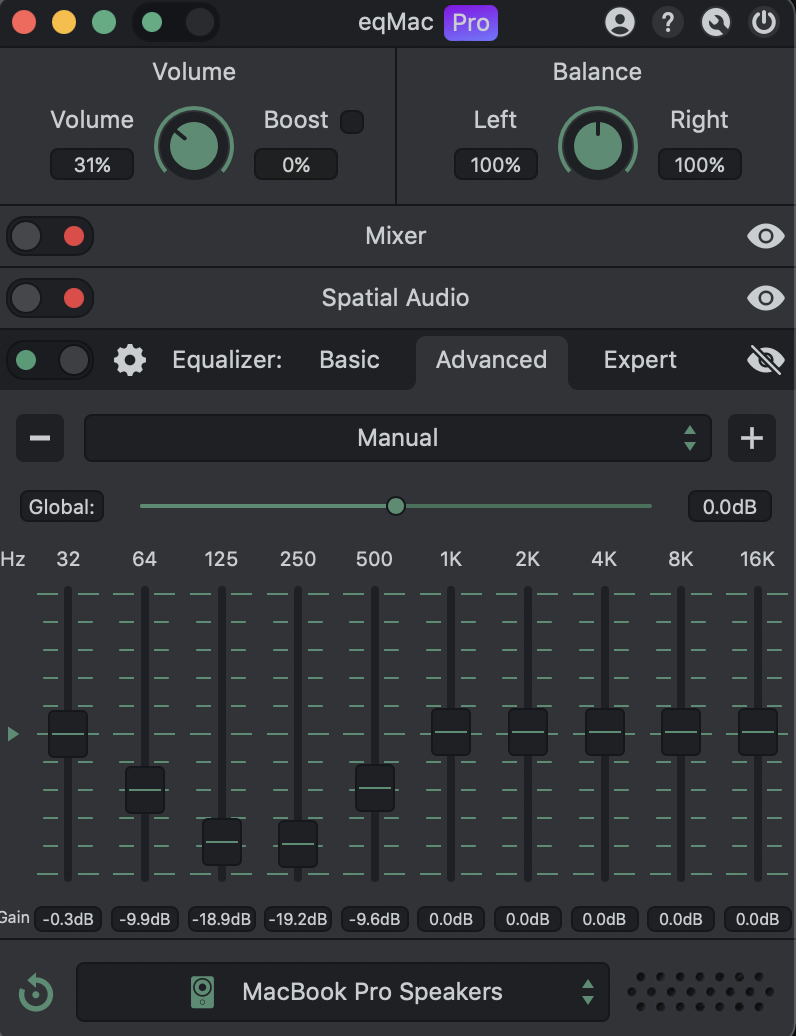Click the Boost 0% value field
This screenshot has width=796, height=1036.
coord(296,165)
